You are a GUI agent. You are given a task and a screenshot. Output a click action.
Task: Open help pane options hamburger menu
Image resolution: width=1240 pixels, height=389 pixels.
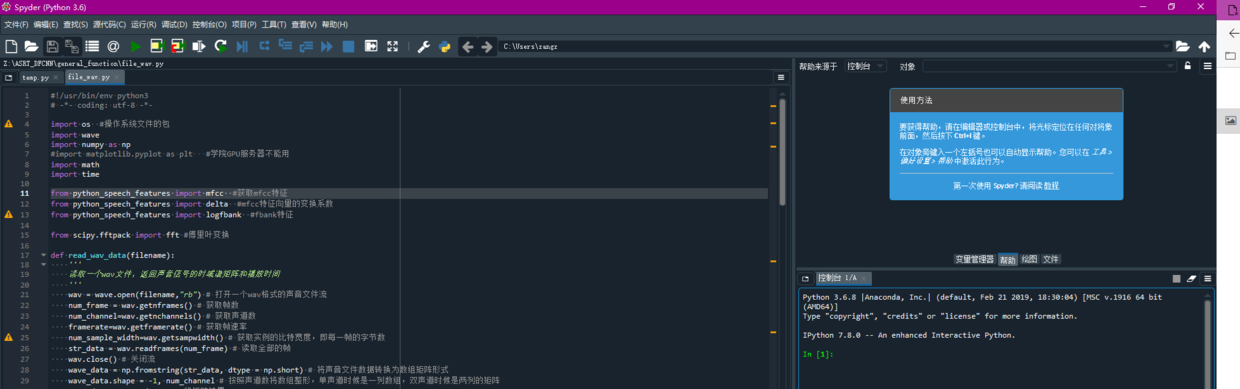(1207, 66)
